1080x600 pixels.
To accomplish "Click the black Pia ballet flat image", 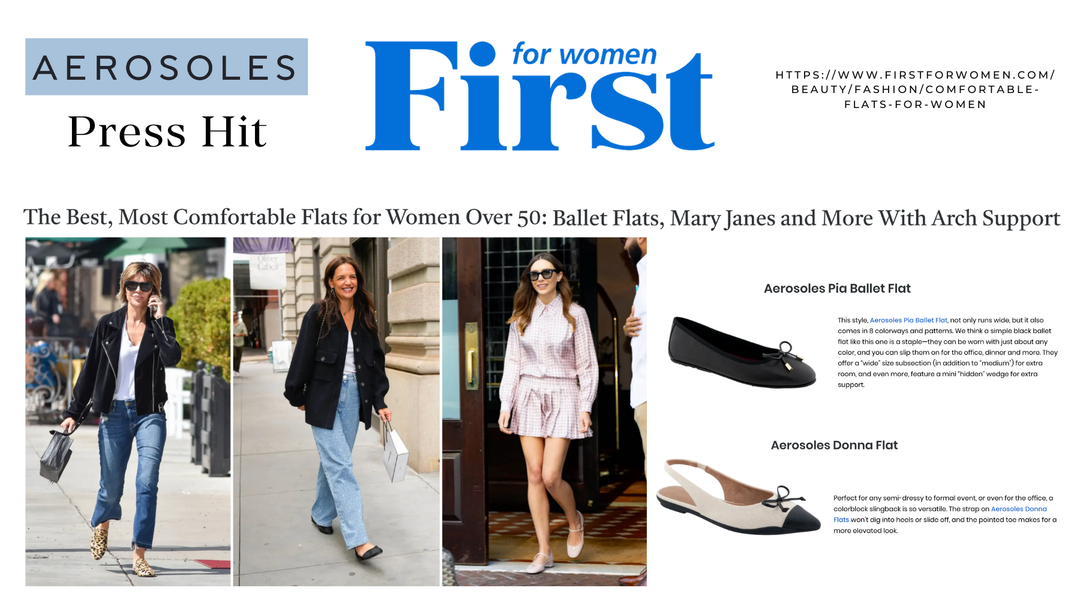I will (x=742, y=353).
